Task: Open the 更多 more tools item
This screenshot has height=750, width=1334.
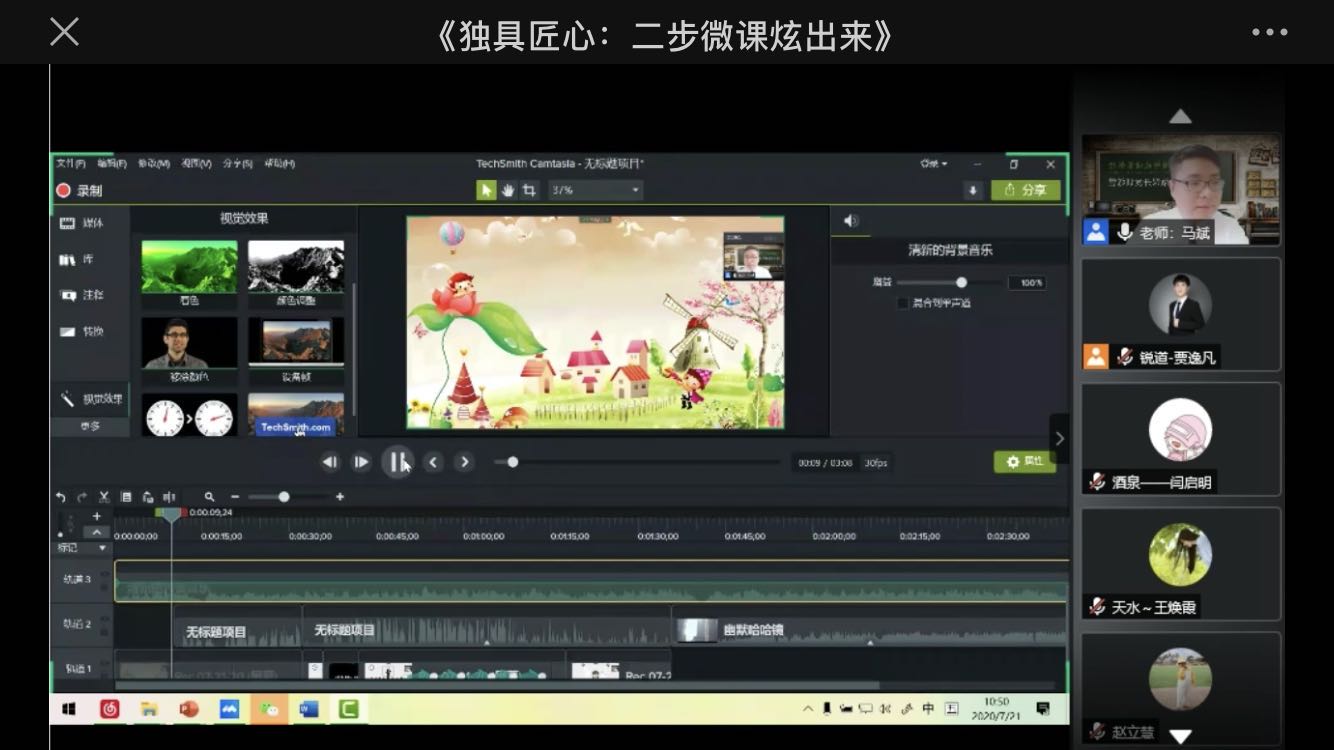Action: (90, 425)
